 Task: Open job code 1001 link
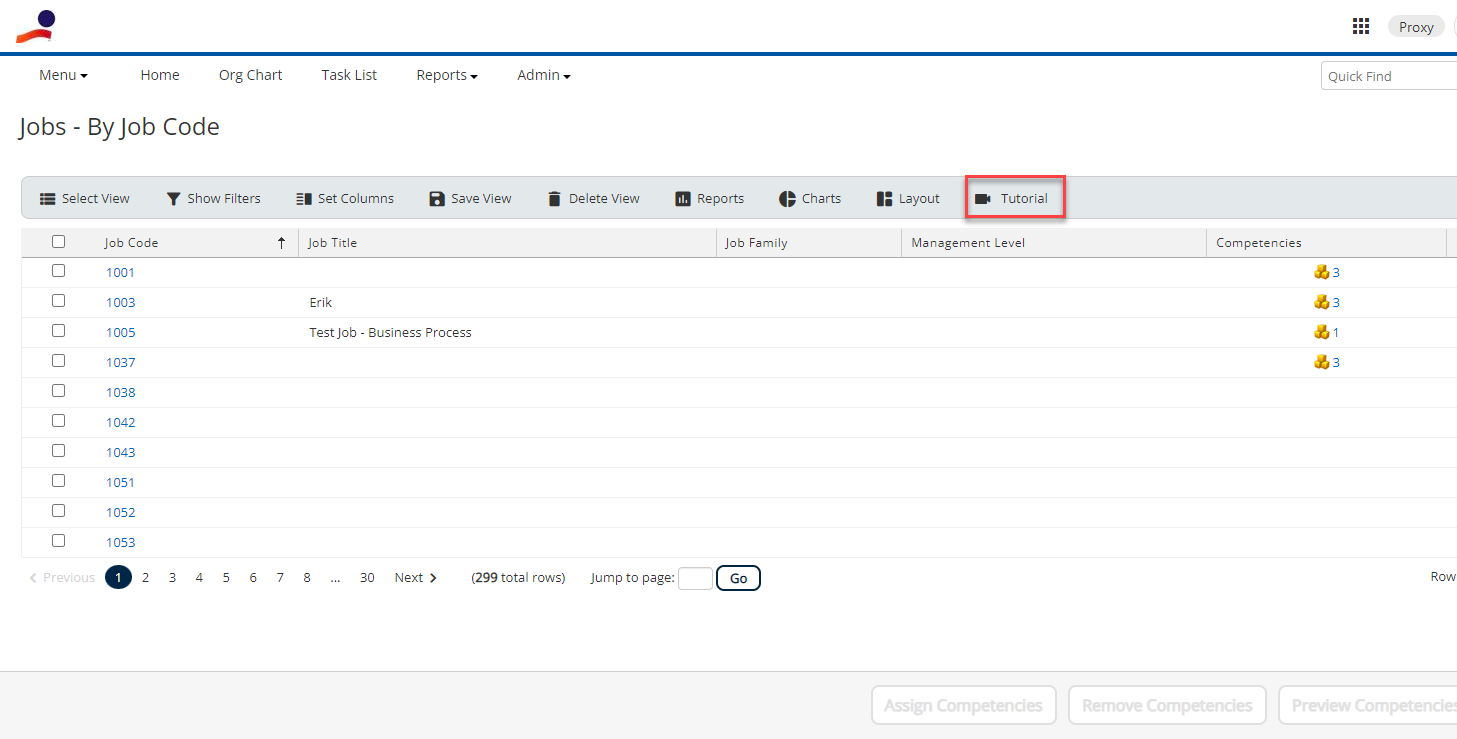point(121,272)
